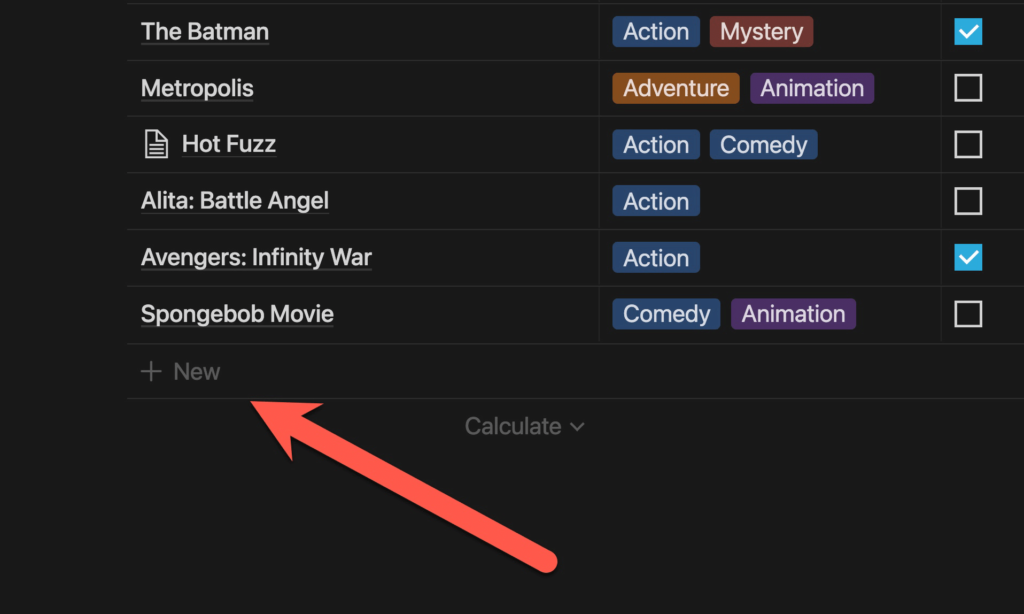Image resolution: width=1024 pixels, height=614 pixels.
Task: Click the New row button label
Action: (197, 372)
